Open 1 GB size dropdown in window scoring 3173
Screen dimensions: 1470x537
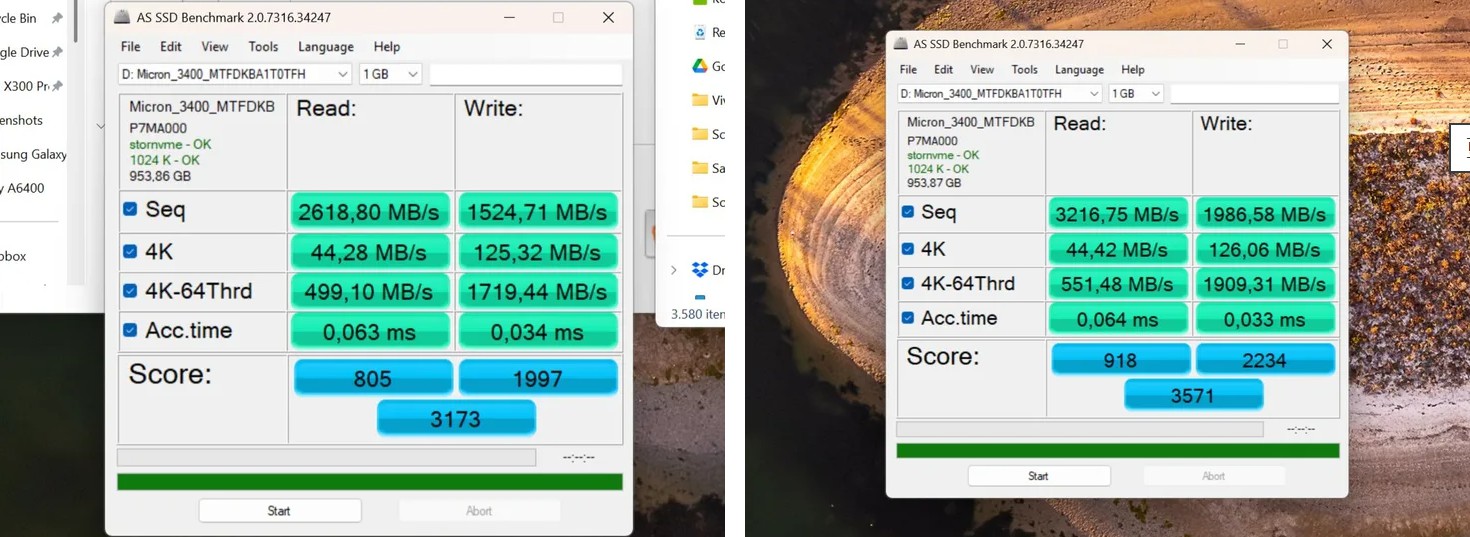pyautogui.click(x=390, y=74)
